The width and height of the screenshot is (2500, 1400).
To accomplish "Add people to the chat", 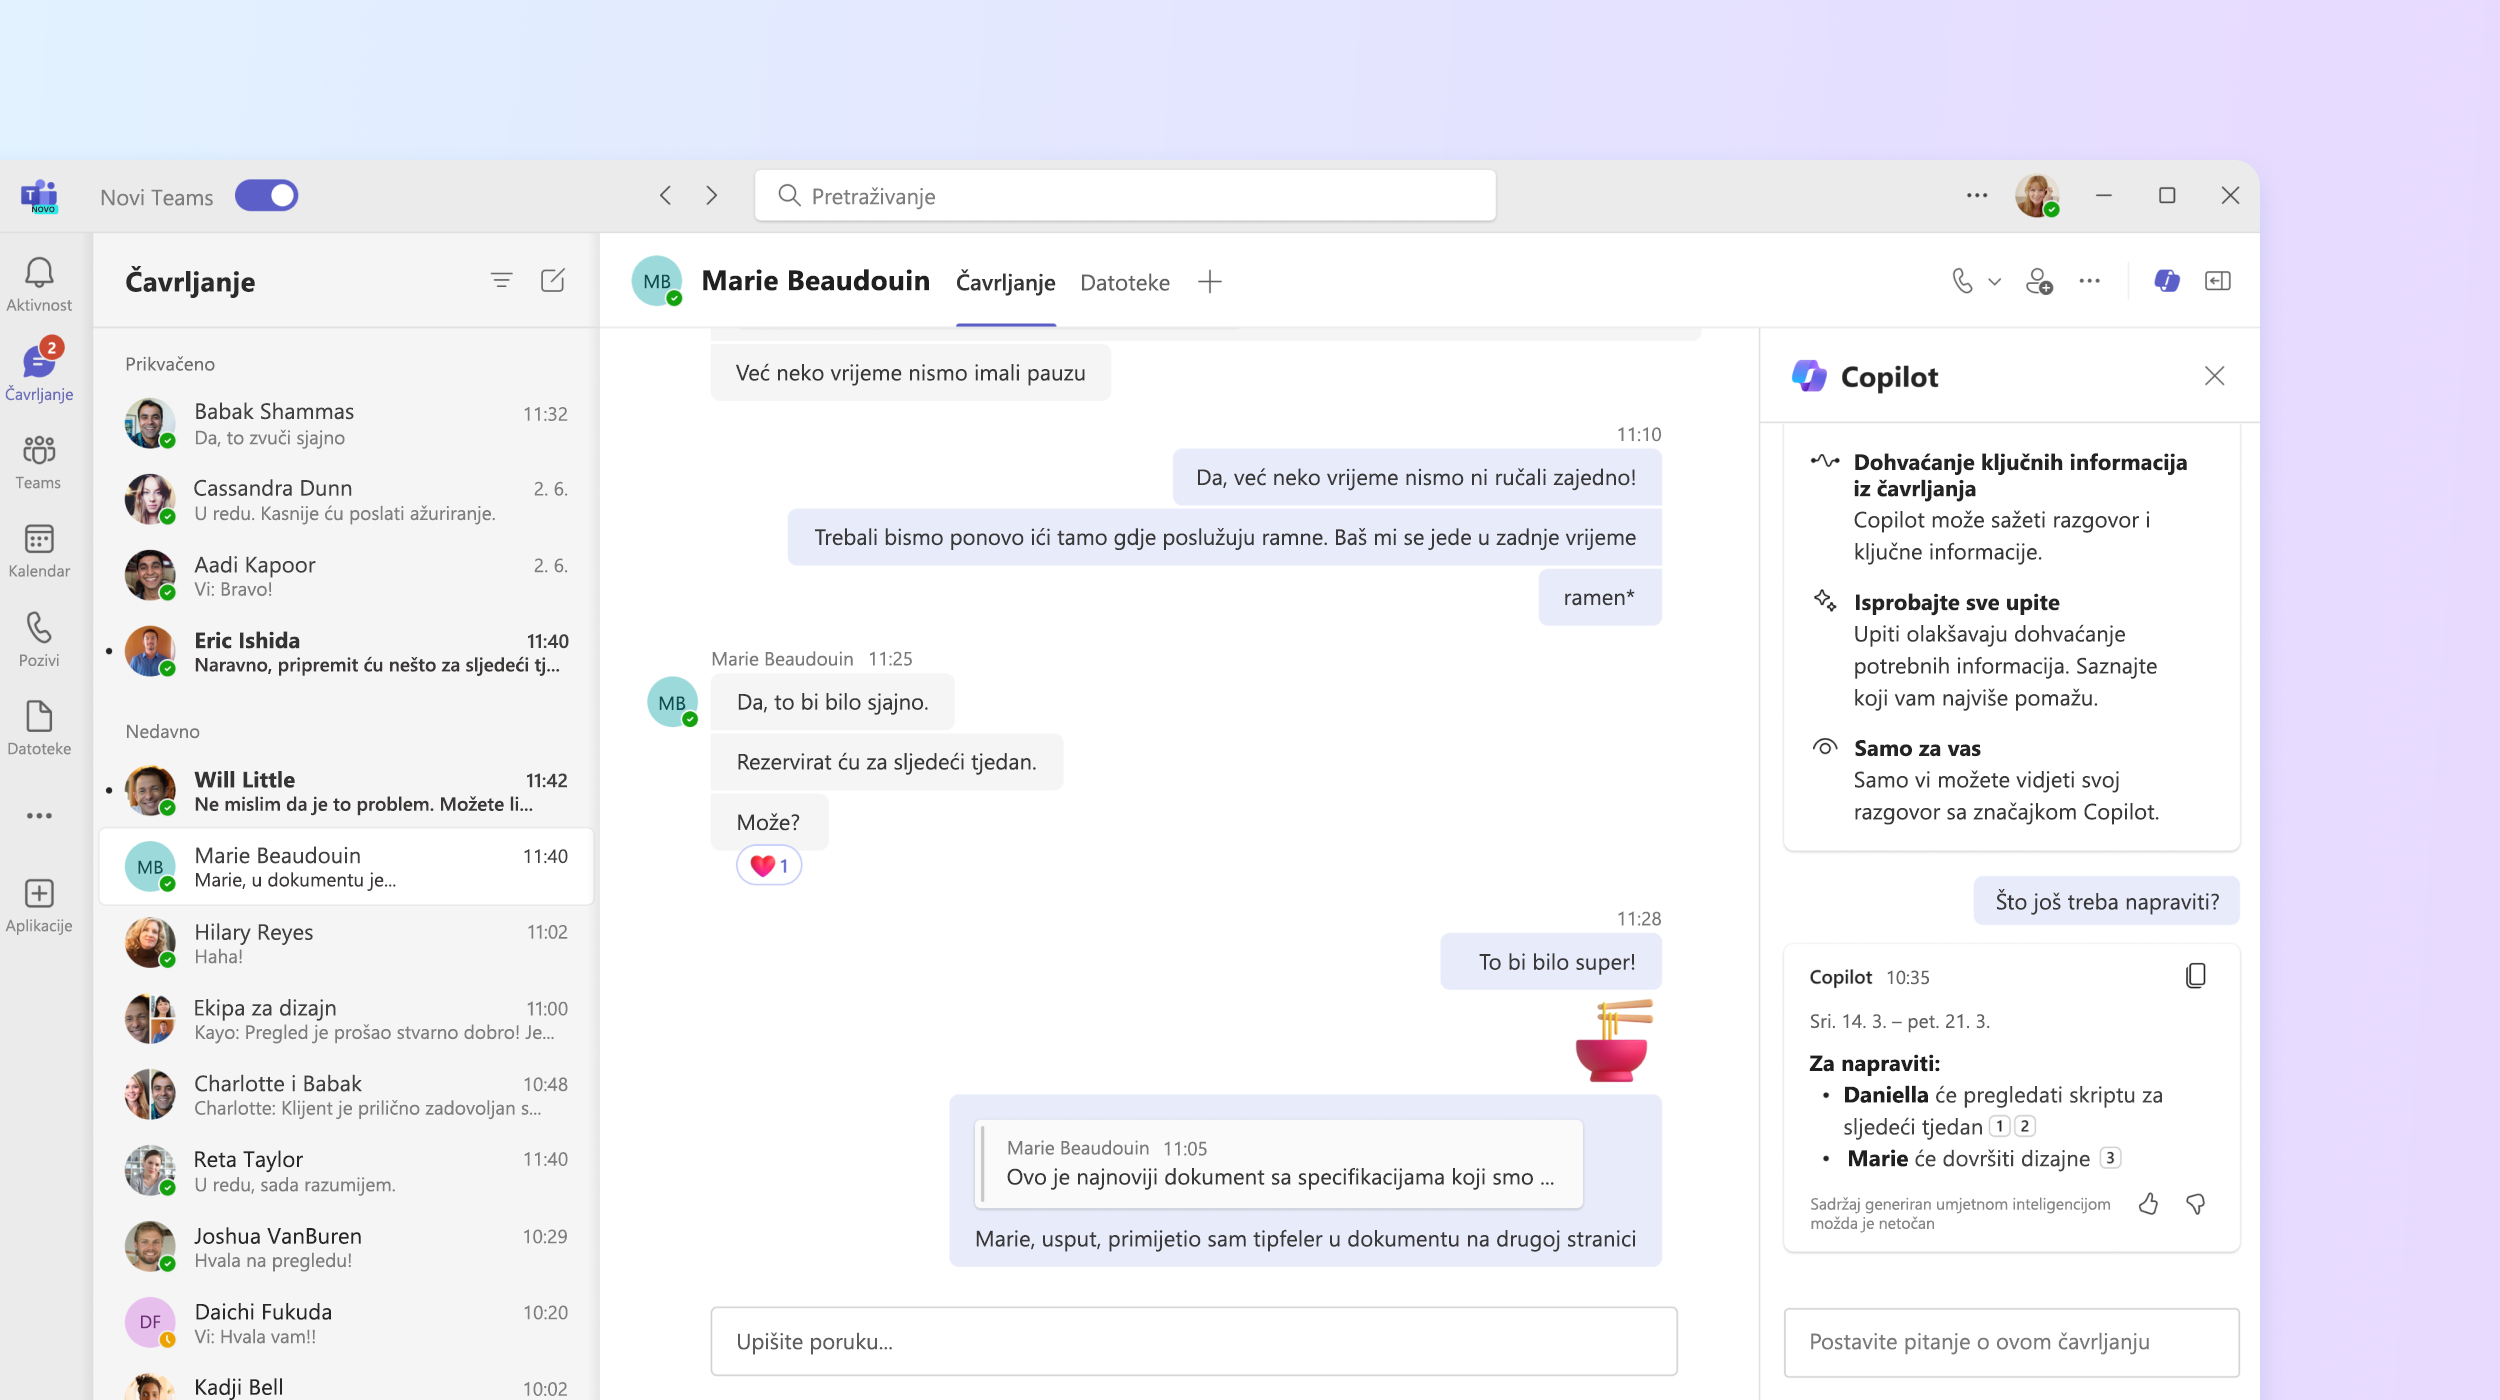I will click(x=2039, y=281).
